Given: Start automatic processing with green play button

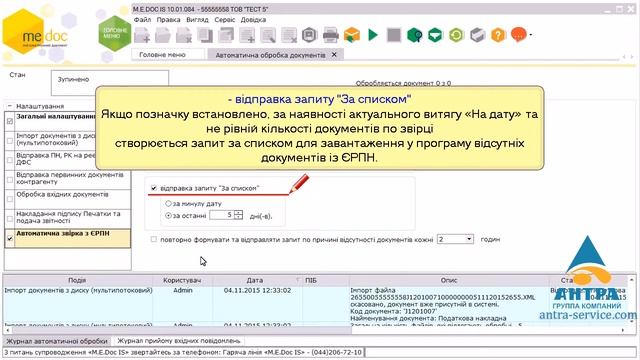Looking at the screenshot, I should click(x=373, y=35).
